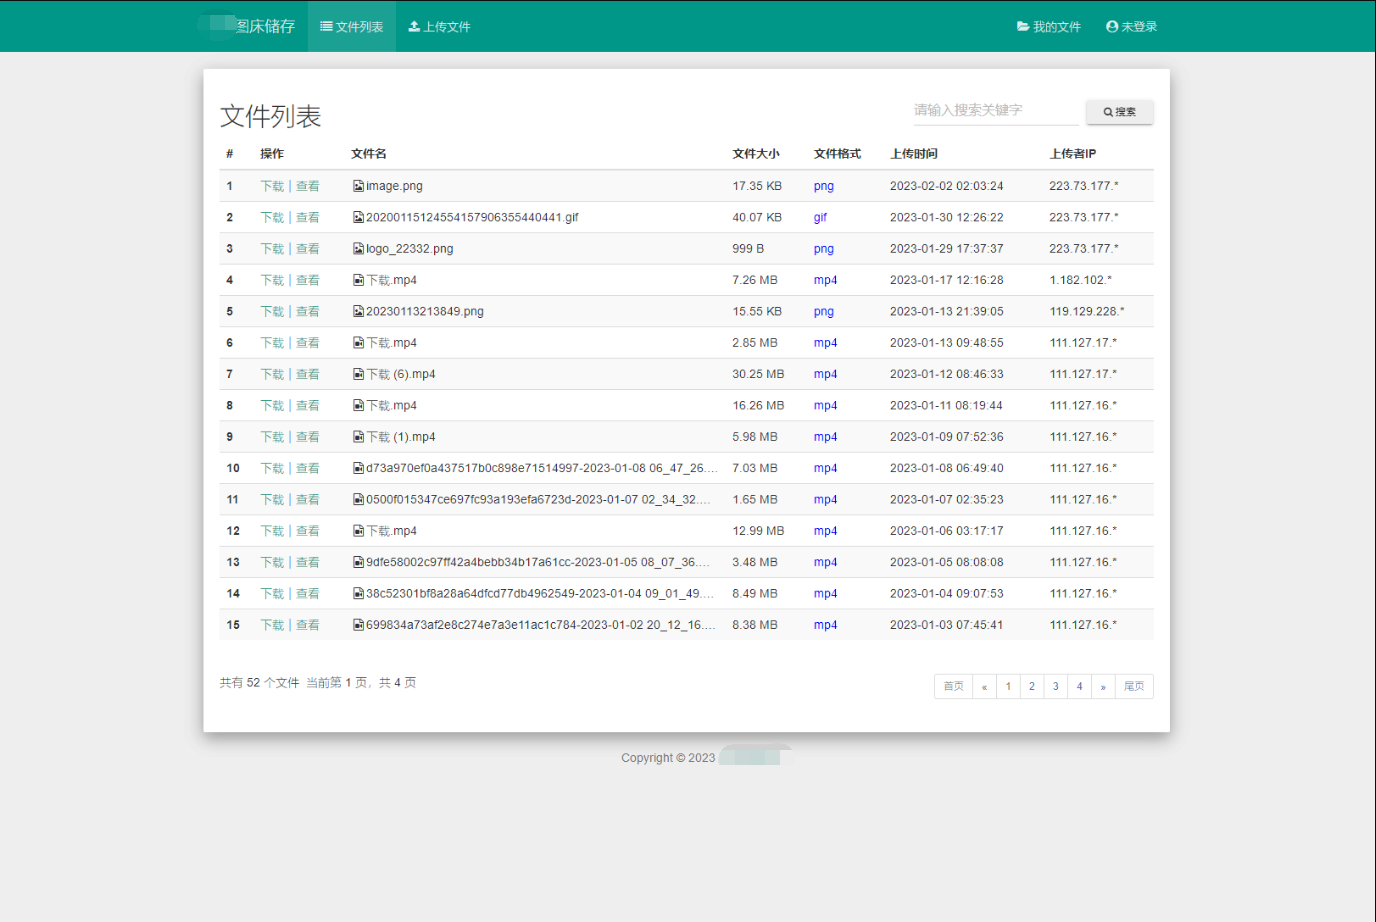Click the file icon beside 20230113213849.png
The width and height of the screenshot is (1376, 922).
358,312
